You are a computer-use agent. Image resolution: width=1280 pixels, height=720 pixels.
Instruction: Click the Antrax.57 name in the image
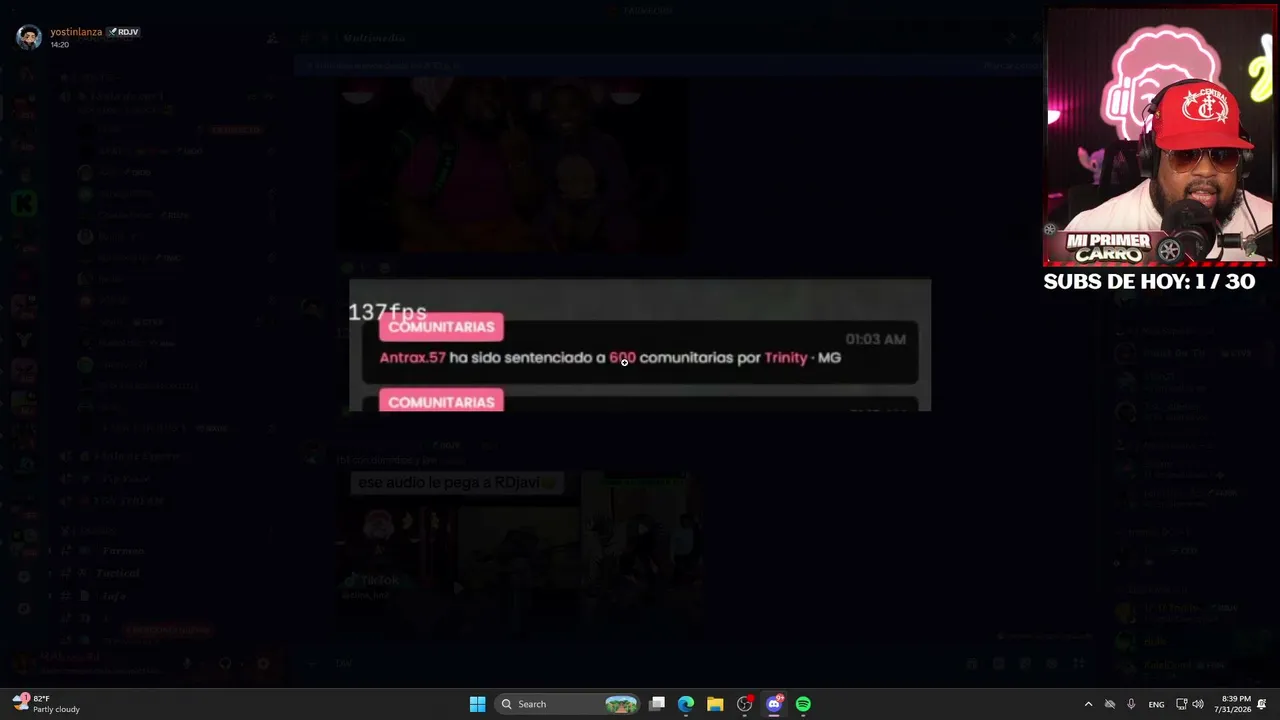click(x=413, y=357)
